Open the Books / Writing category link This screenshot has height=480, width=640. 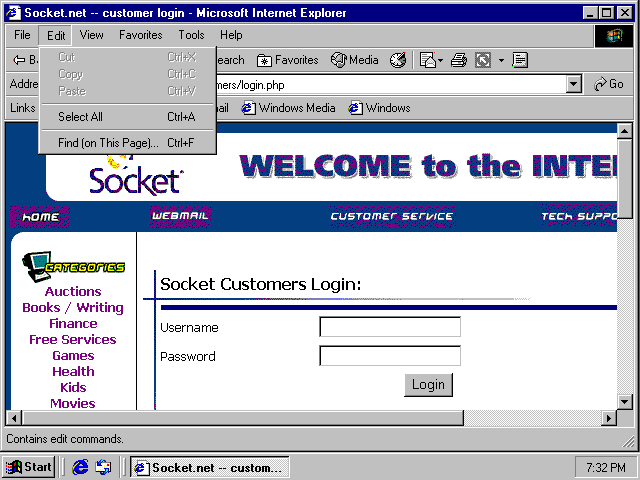tap(73, 307)
